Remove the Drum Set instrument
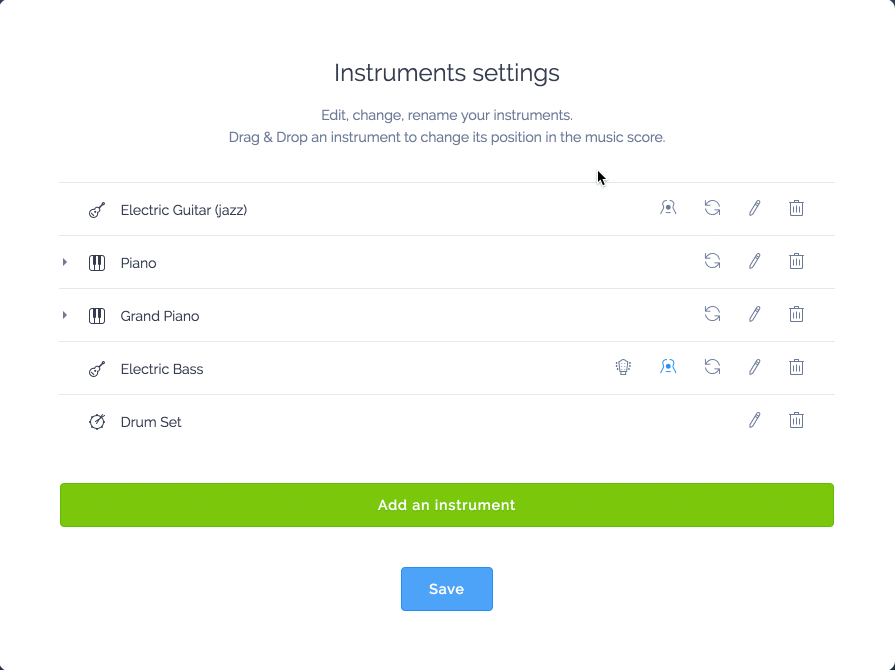 [x=796, y=421]
